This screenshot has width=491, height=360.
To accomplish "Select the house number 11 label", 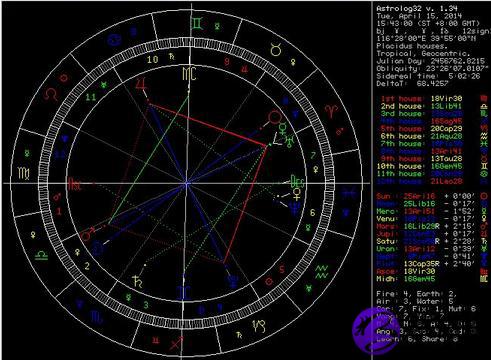I will (91, 97).
